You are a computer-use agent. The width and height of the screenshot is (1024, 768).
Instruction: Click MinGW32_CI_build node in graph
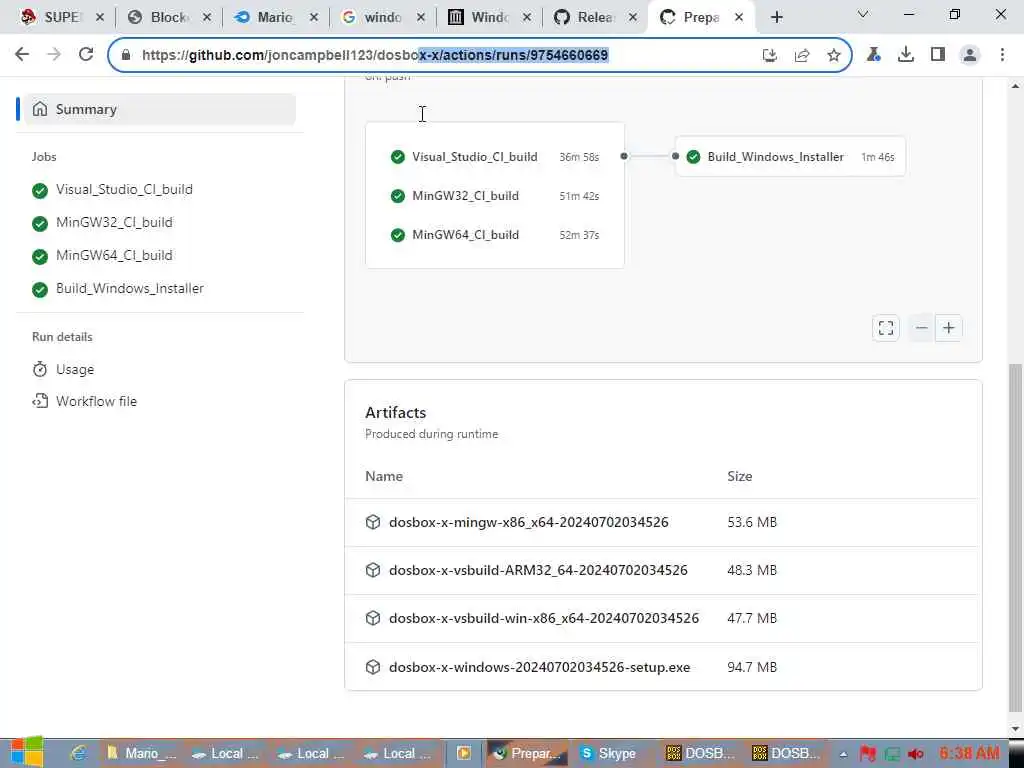[494, 196]
